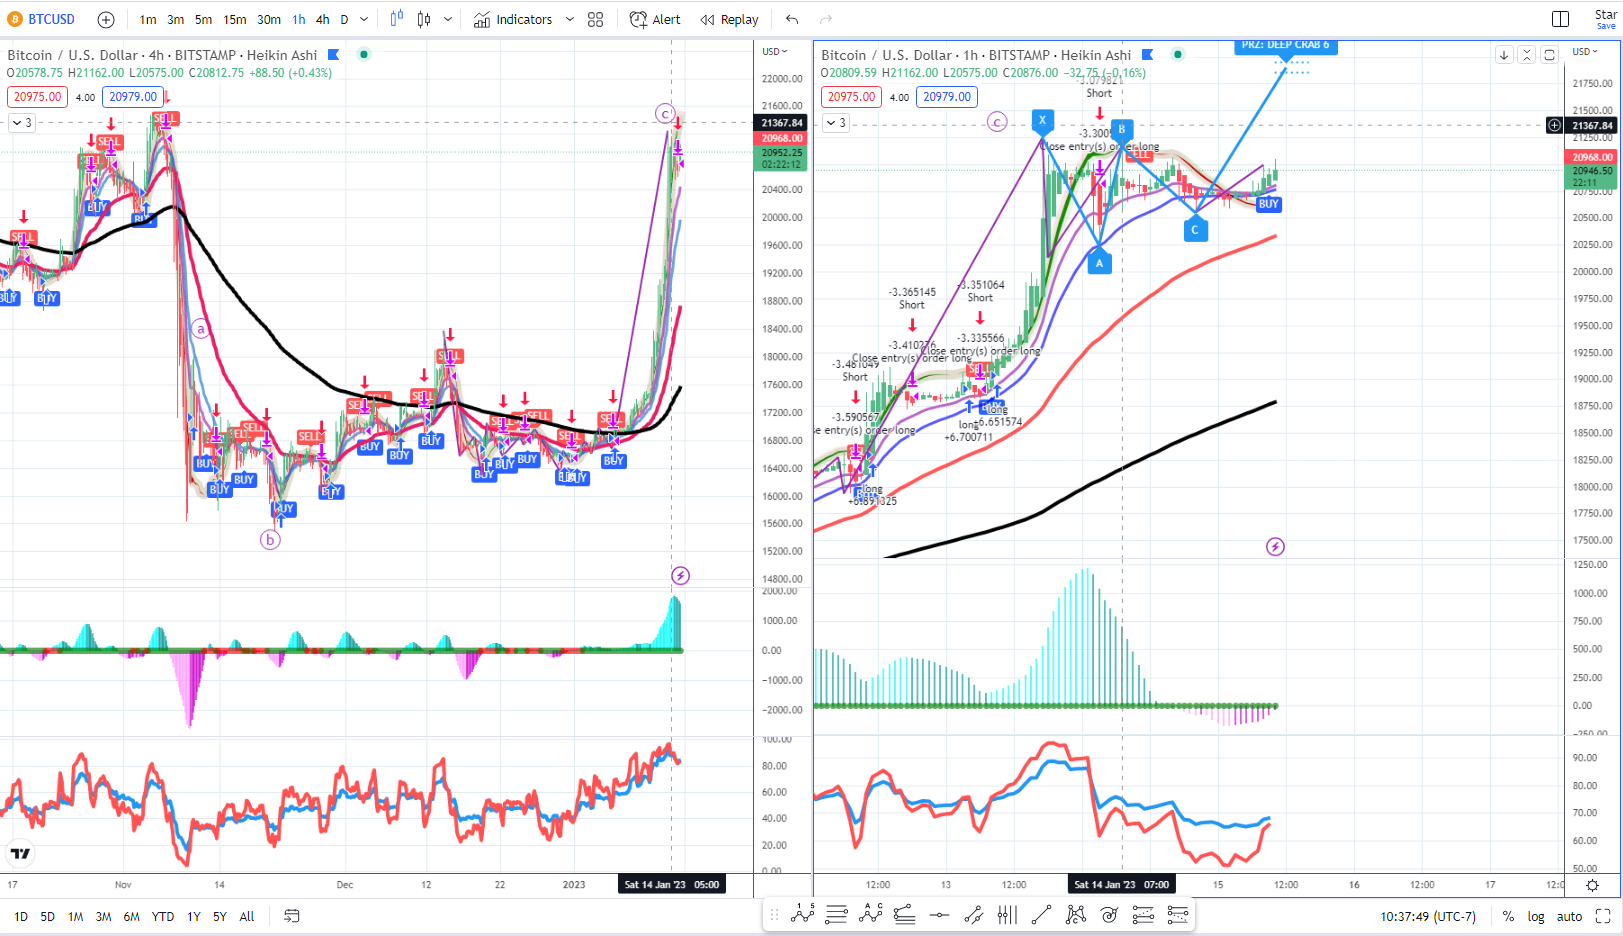Open the USD currency dropdown on right chart

pos(1585,51)
